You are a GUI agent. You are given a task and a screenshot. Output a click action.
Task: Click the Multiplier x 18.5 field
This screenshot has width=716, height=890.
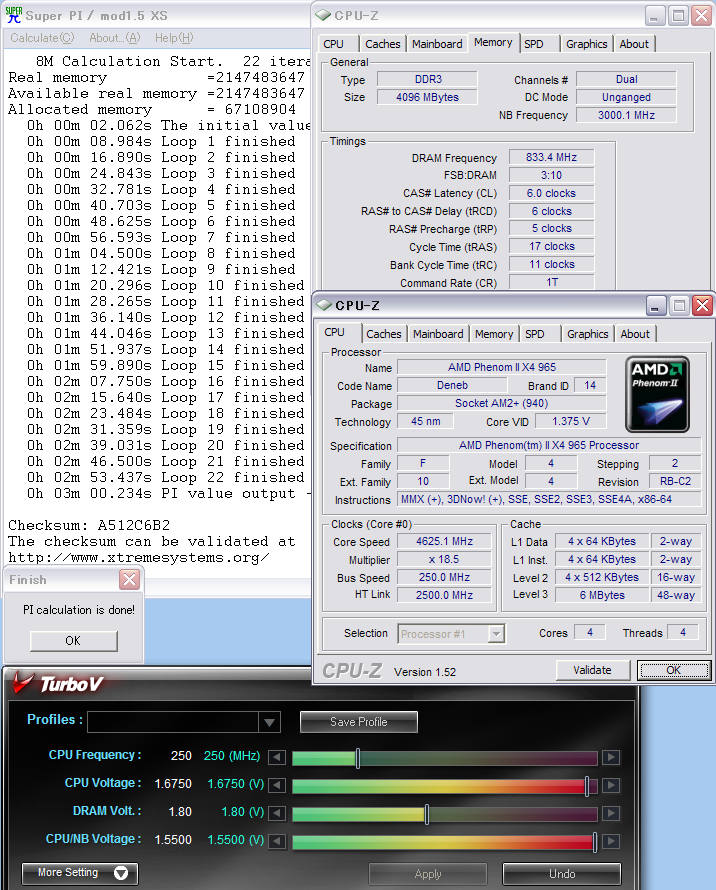(x=444, y=560)
